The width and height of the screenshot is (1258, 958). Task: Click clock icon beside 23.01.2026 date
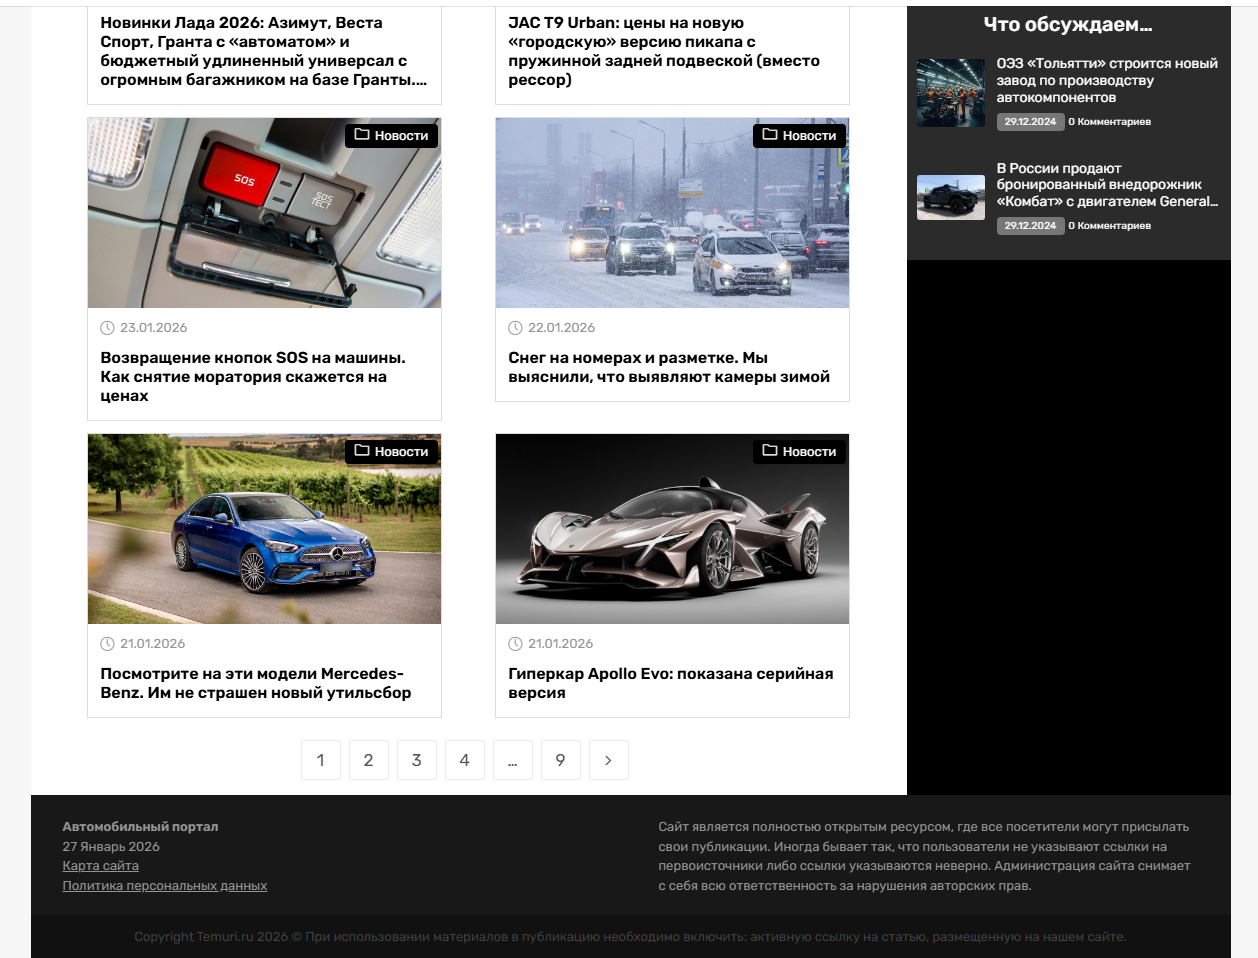pyautogui.click(x=108, y=328)
